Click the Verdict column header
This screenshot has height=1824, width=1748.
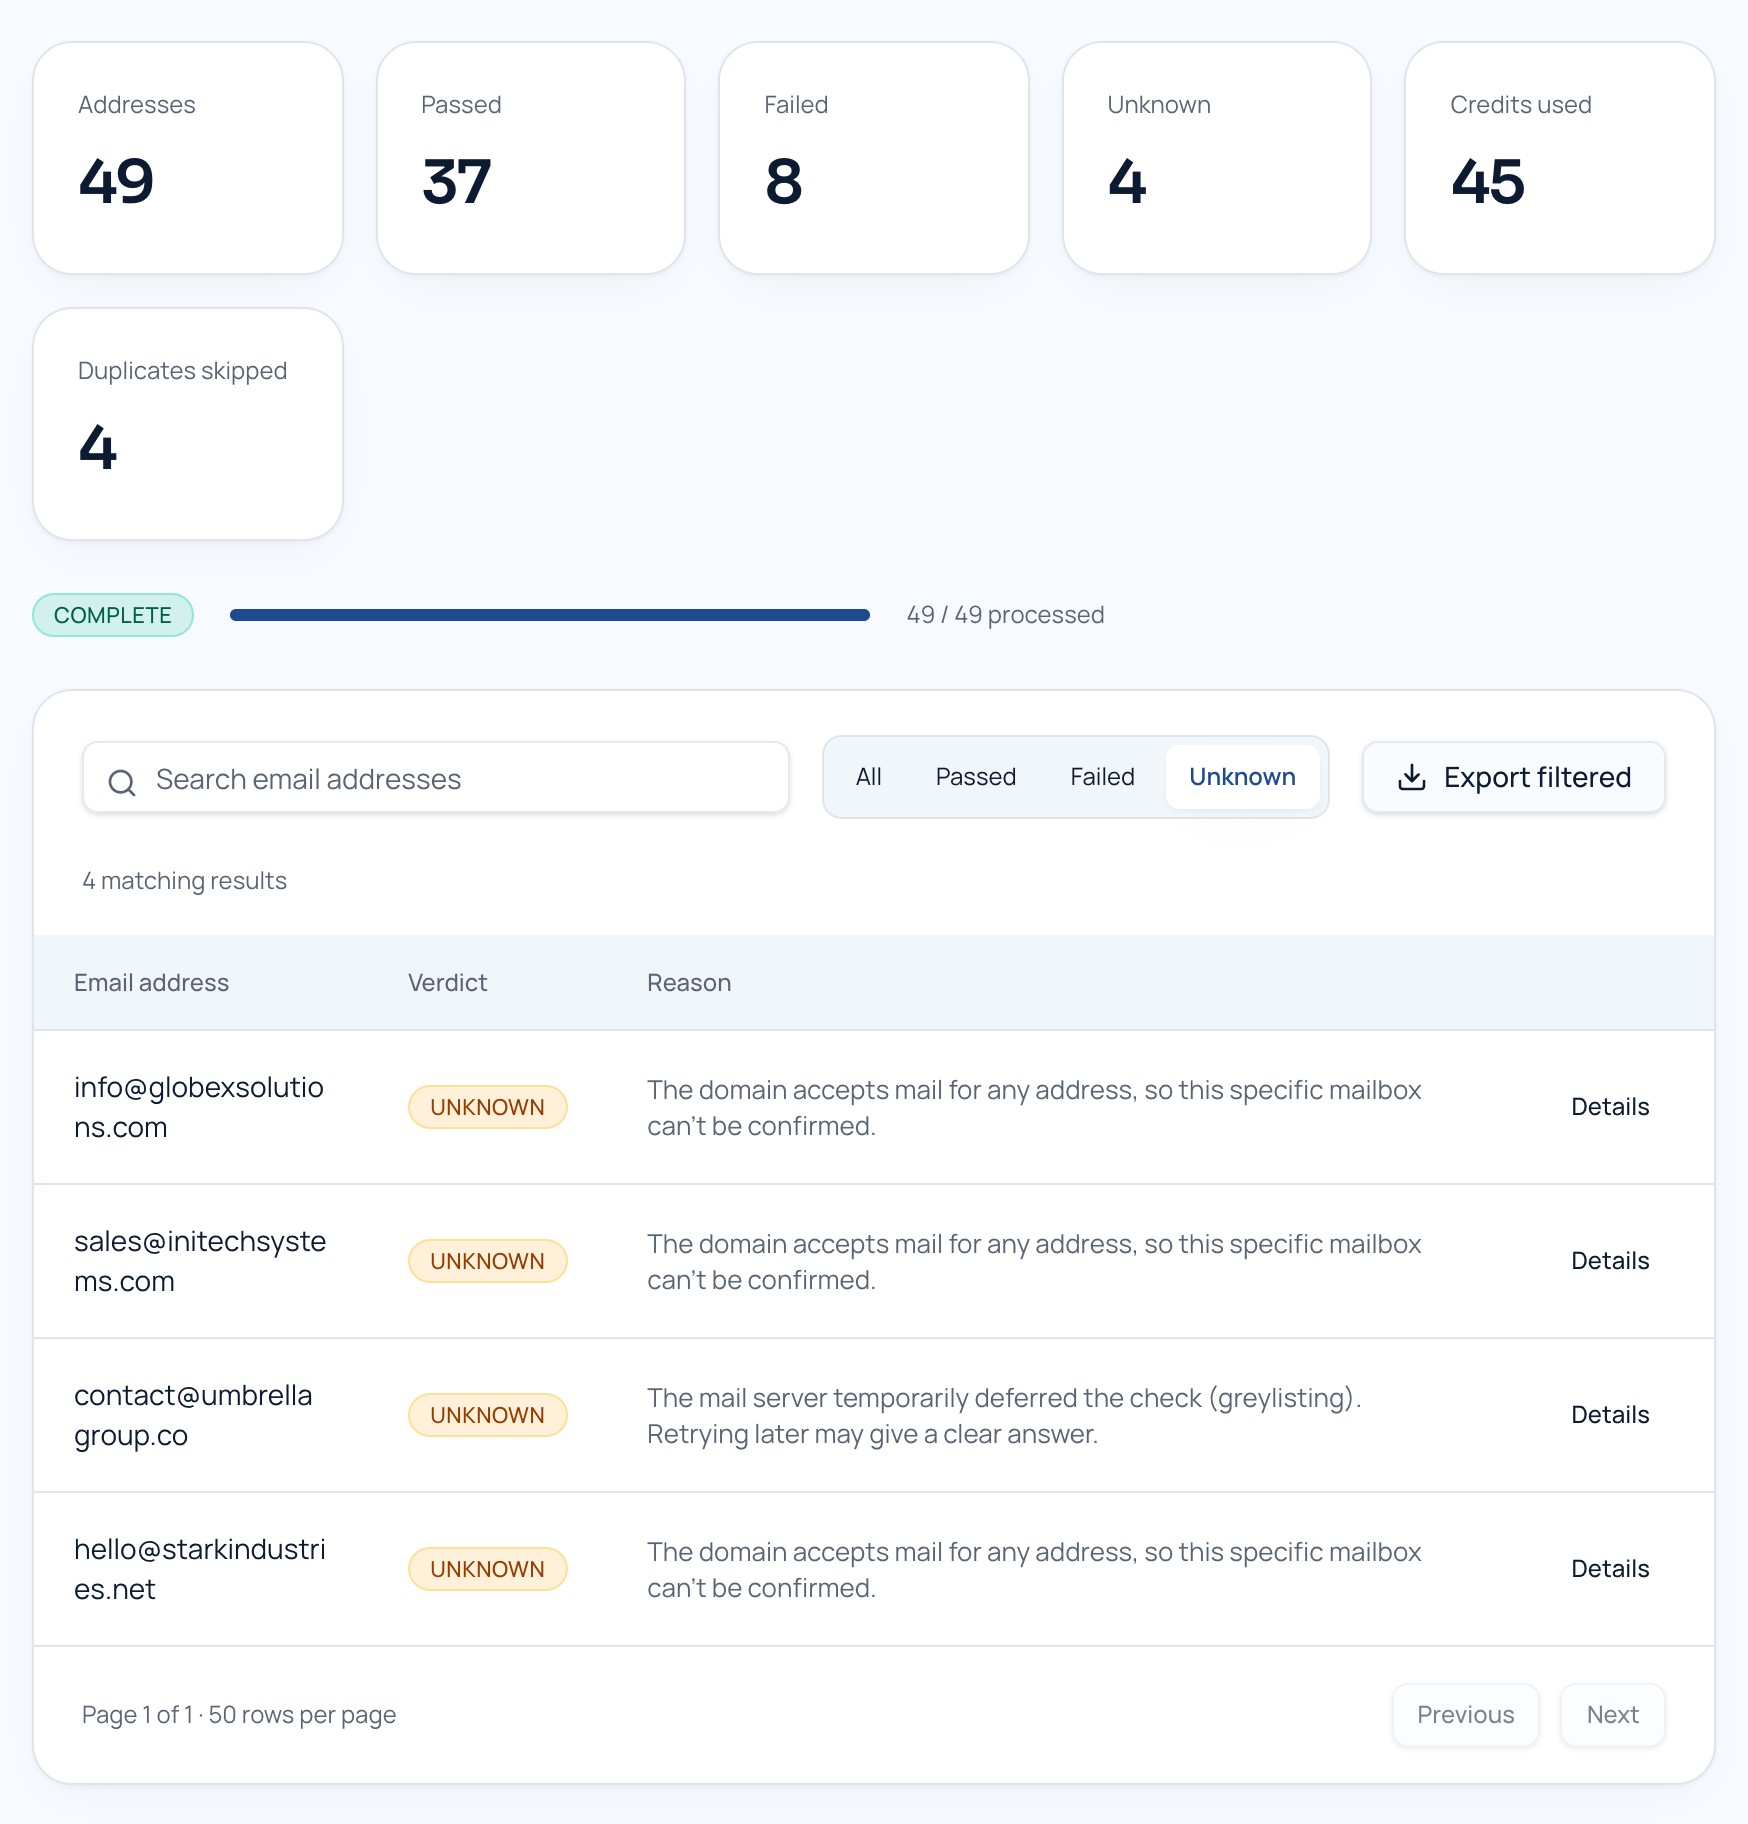(x=447, y=983)
